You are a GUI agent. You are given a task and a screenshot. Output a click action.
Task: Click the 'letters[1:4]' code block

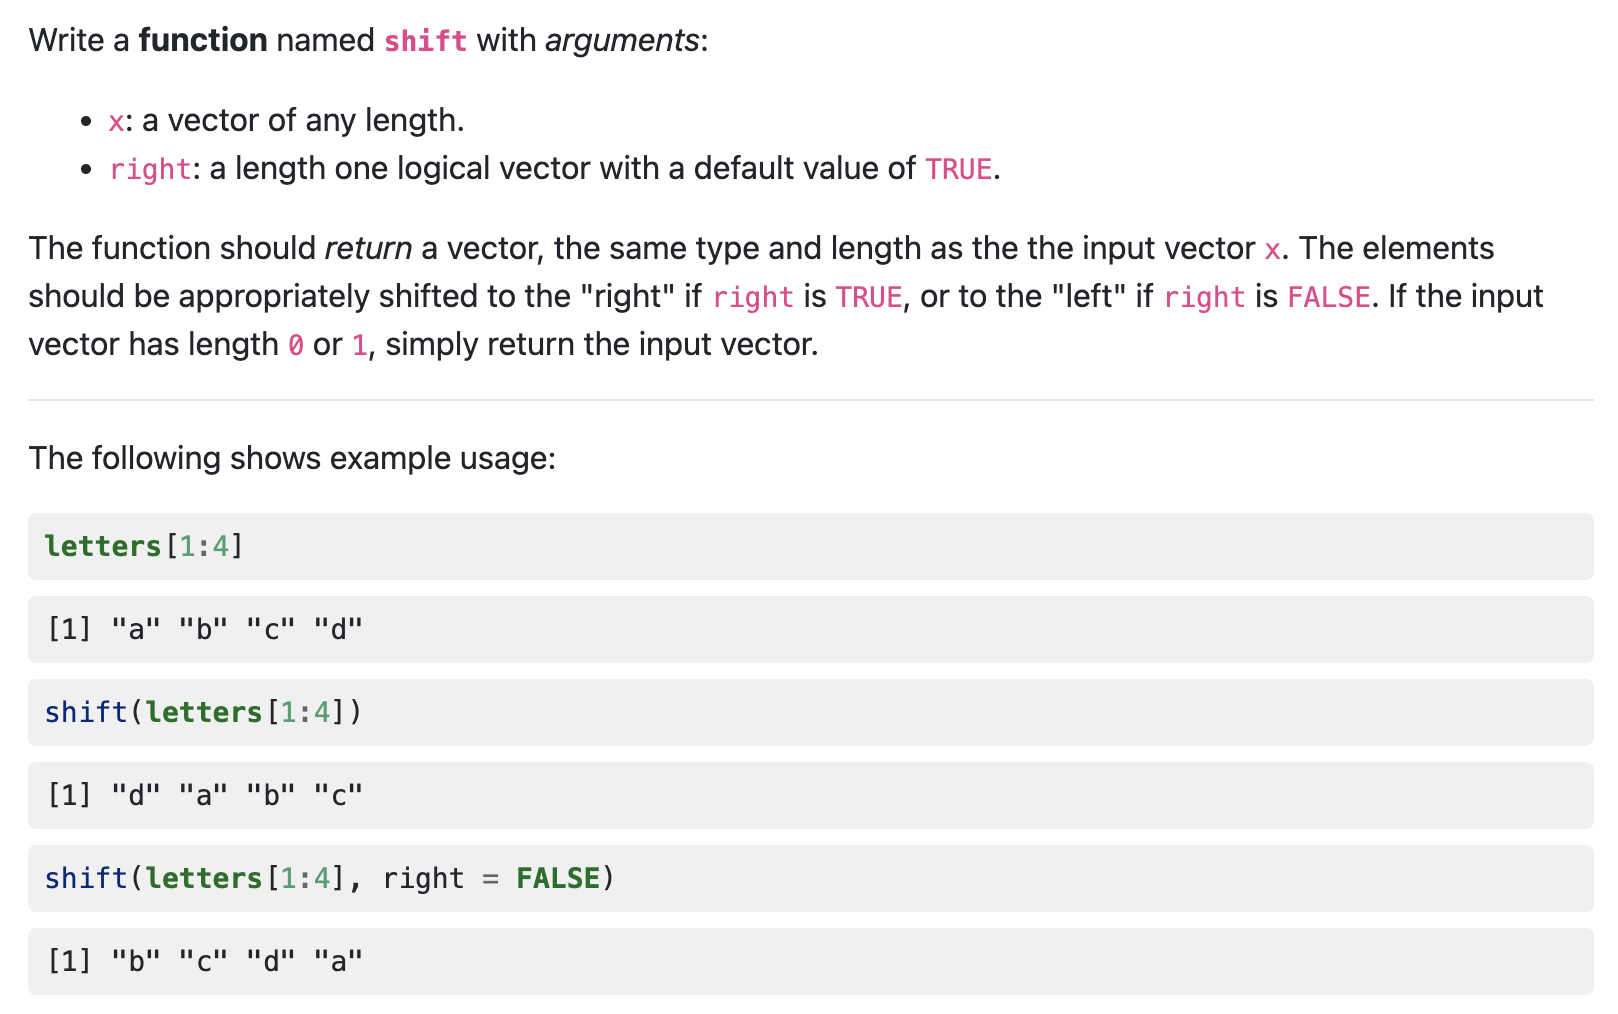[810, 546]
